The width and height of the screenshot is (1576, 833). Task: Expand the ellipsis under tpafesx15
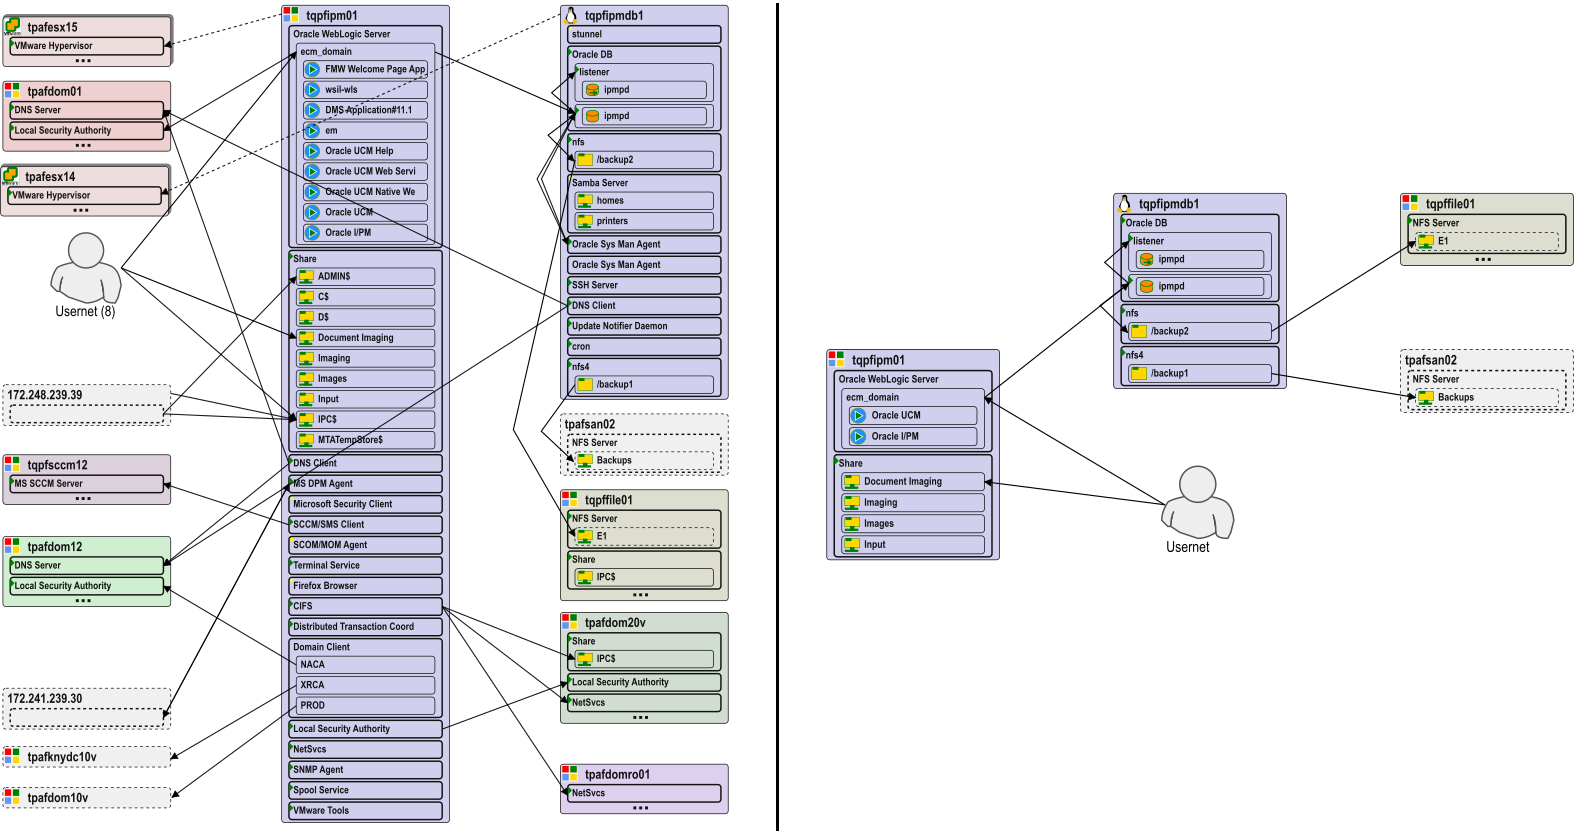[83, 61]
